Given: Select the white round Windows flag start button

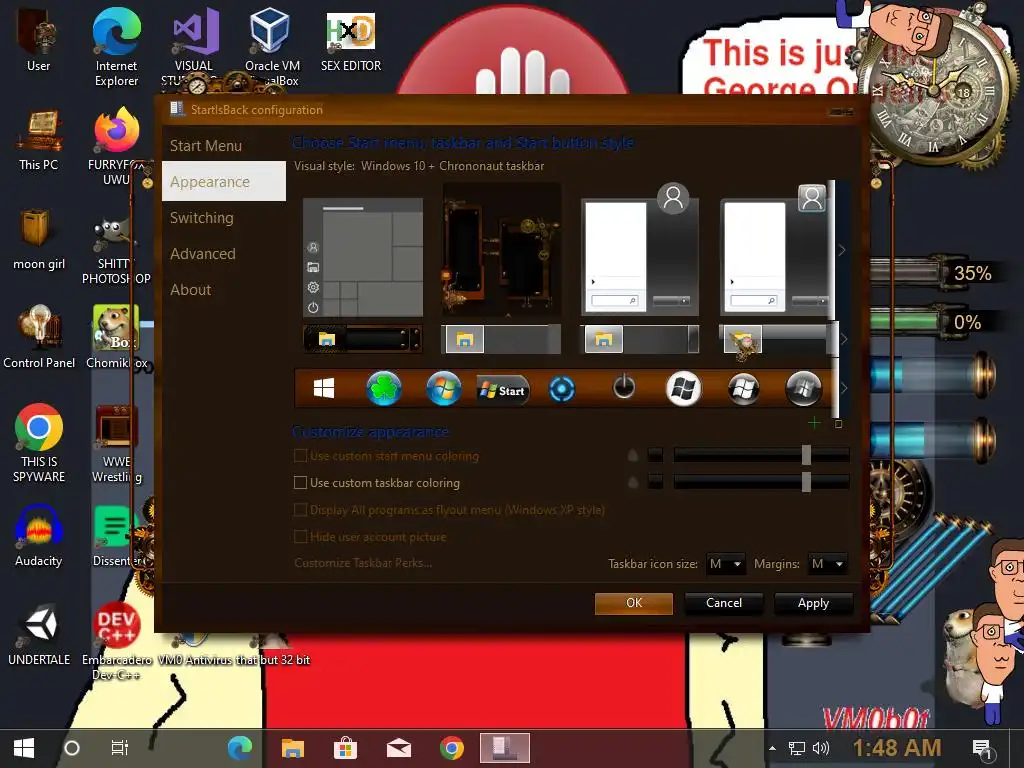Looking at the screenshot, I should tap(683, 389).
